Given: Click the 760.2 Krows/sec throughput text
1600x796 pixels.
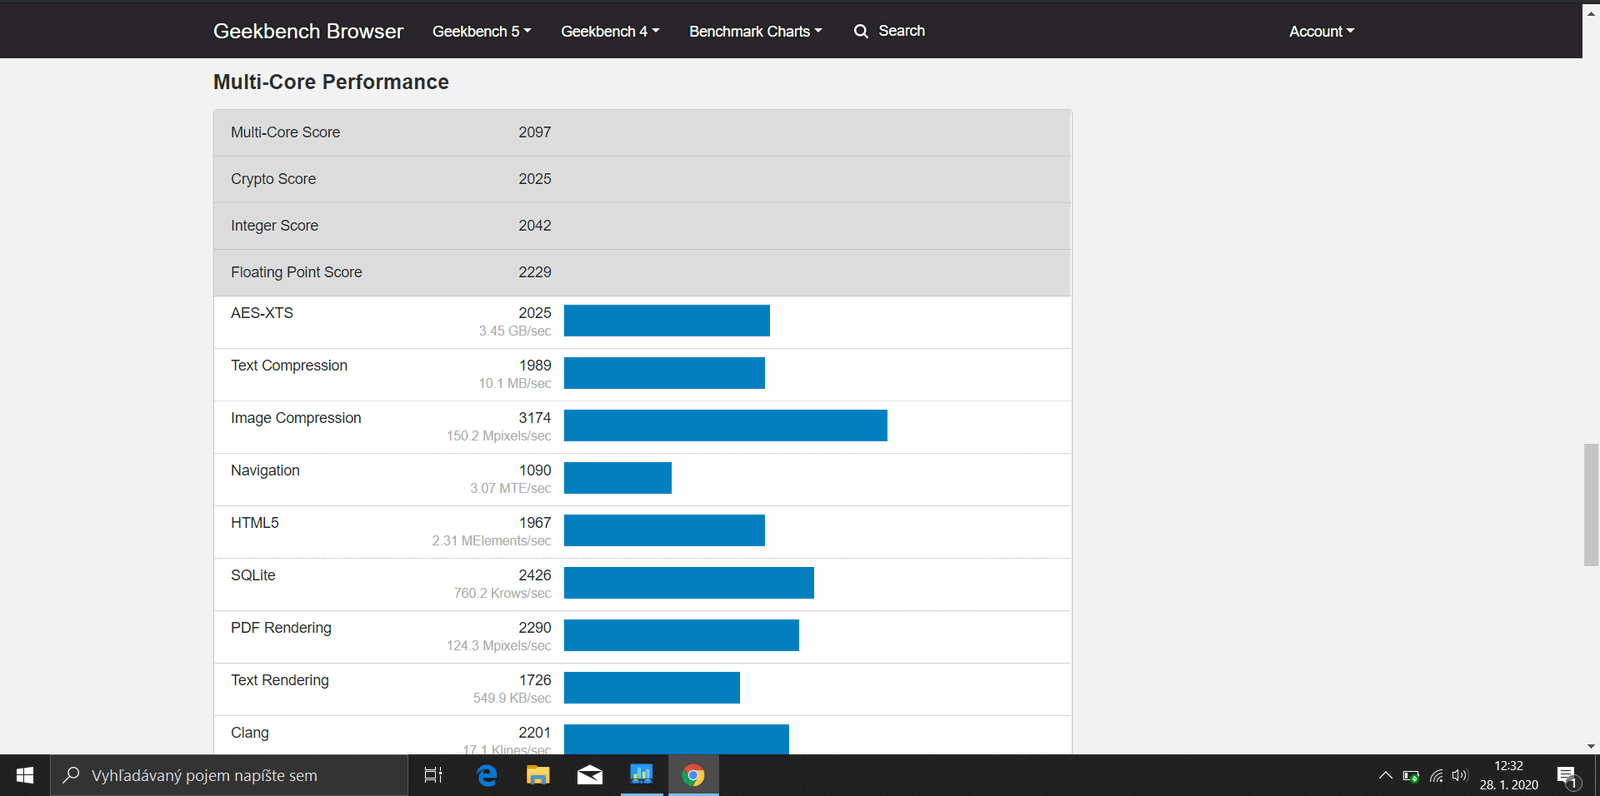Looking at the screenshot, I should tap(502, 593).
